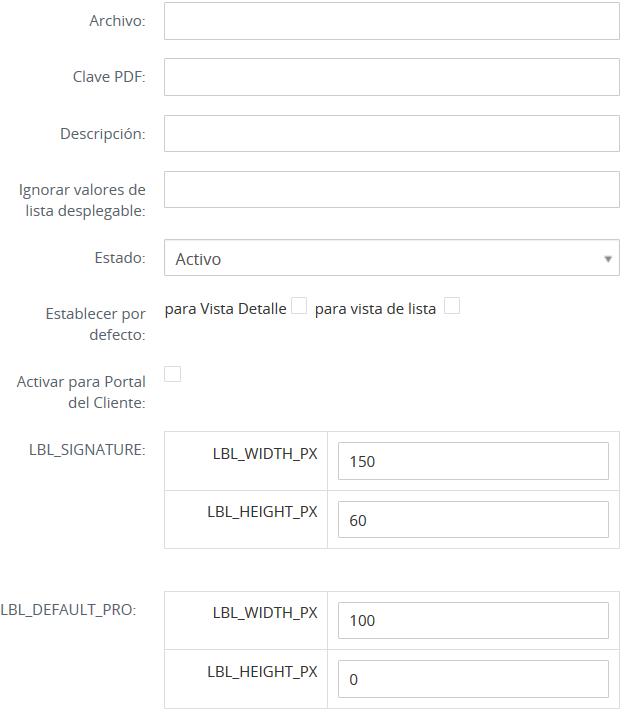This screenshot has height=716, width=627.
Task: Focus the LBL_DEFAULT_PRO height field showing 0
Action: 473,679
